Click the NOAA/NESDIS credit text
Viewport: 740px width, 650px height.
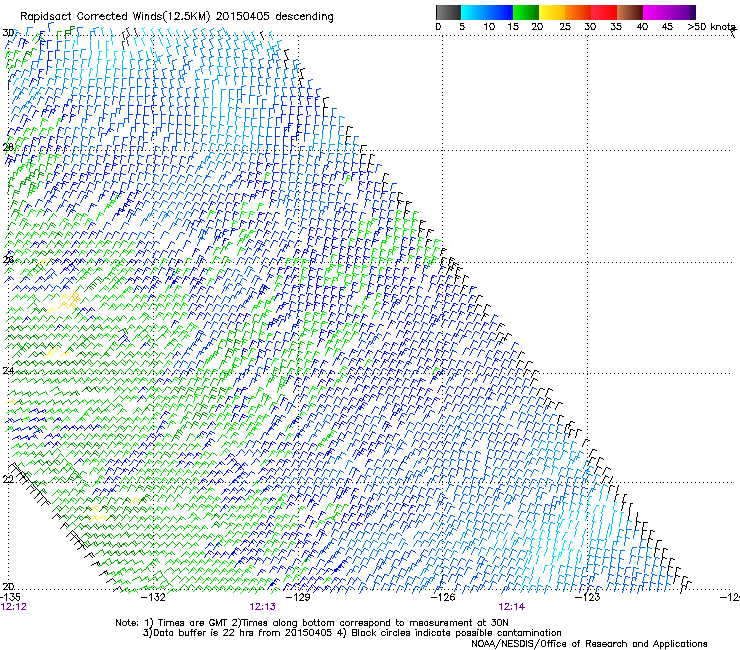pyautogui.click(x=589, y=644)
